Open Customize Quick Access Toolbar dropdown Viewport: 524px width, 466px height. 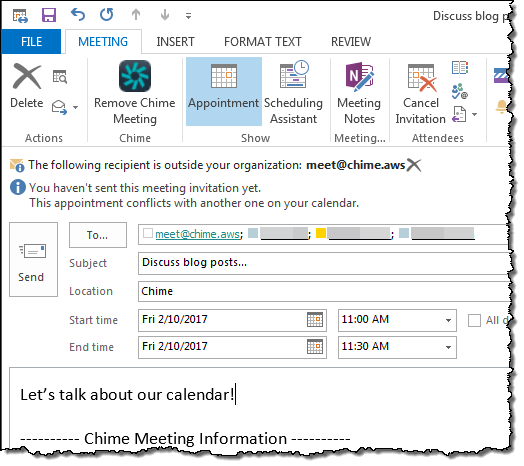point(188,16)
